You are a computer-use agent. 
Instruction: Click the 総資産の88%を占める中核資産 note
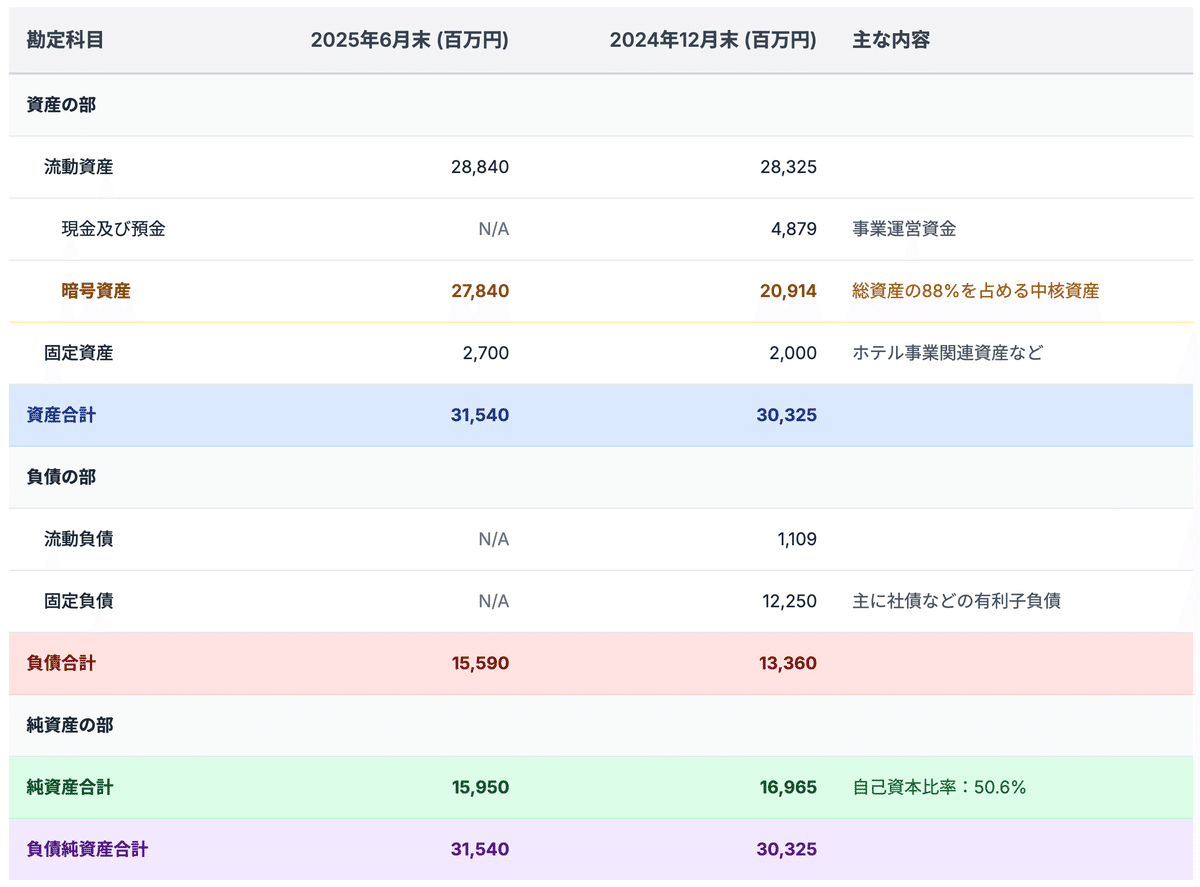pyautogui.click(x=975, y=291)
